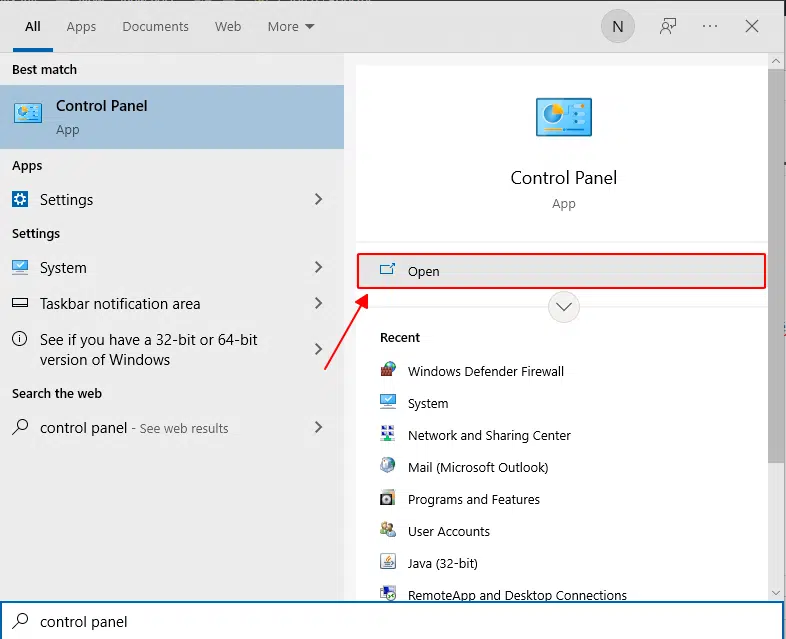Select the Web search tab
The image size is (786, 639).
228,27
